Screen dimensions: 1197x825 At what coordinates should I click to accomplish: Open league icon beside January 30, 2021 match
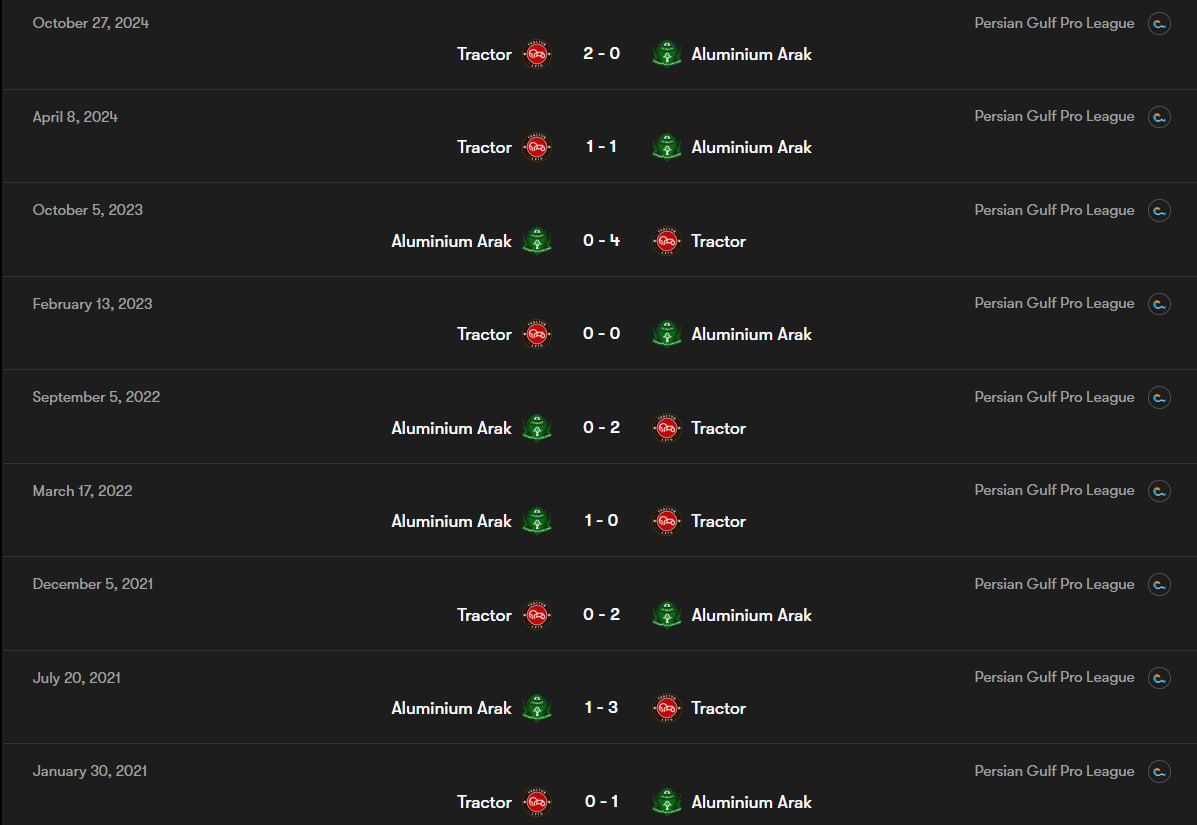point(1159,772)
